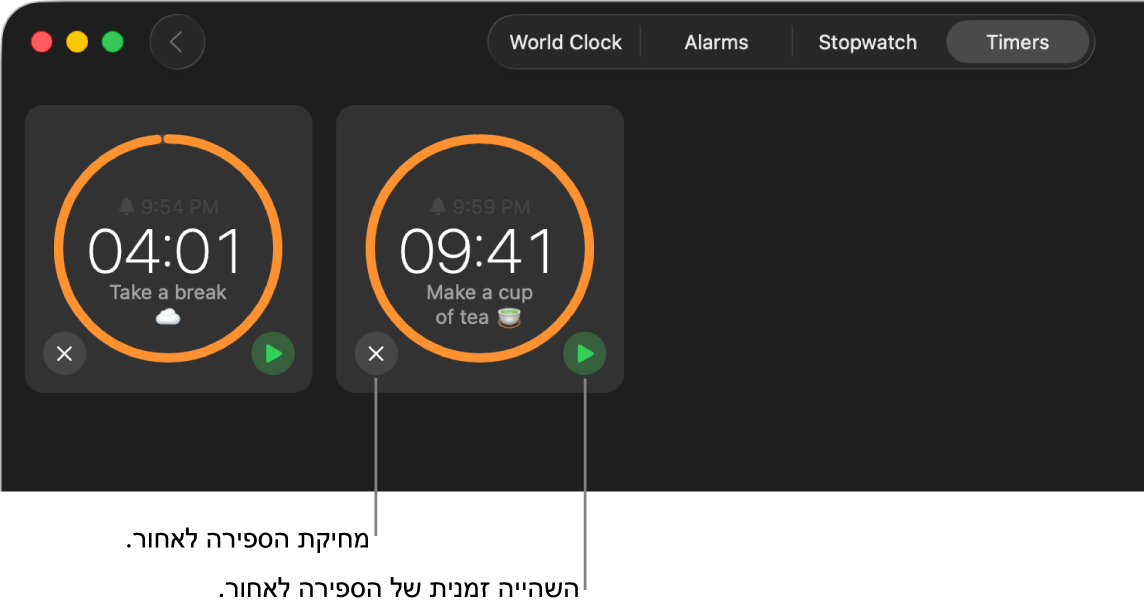Click the 9:54 PM bell alert time
Viewport: 1144px width, 606px height.
(x=169, y=207)
